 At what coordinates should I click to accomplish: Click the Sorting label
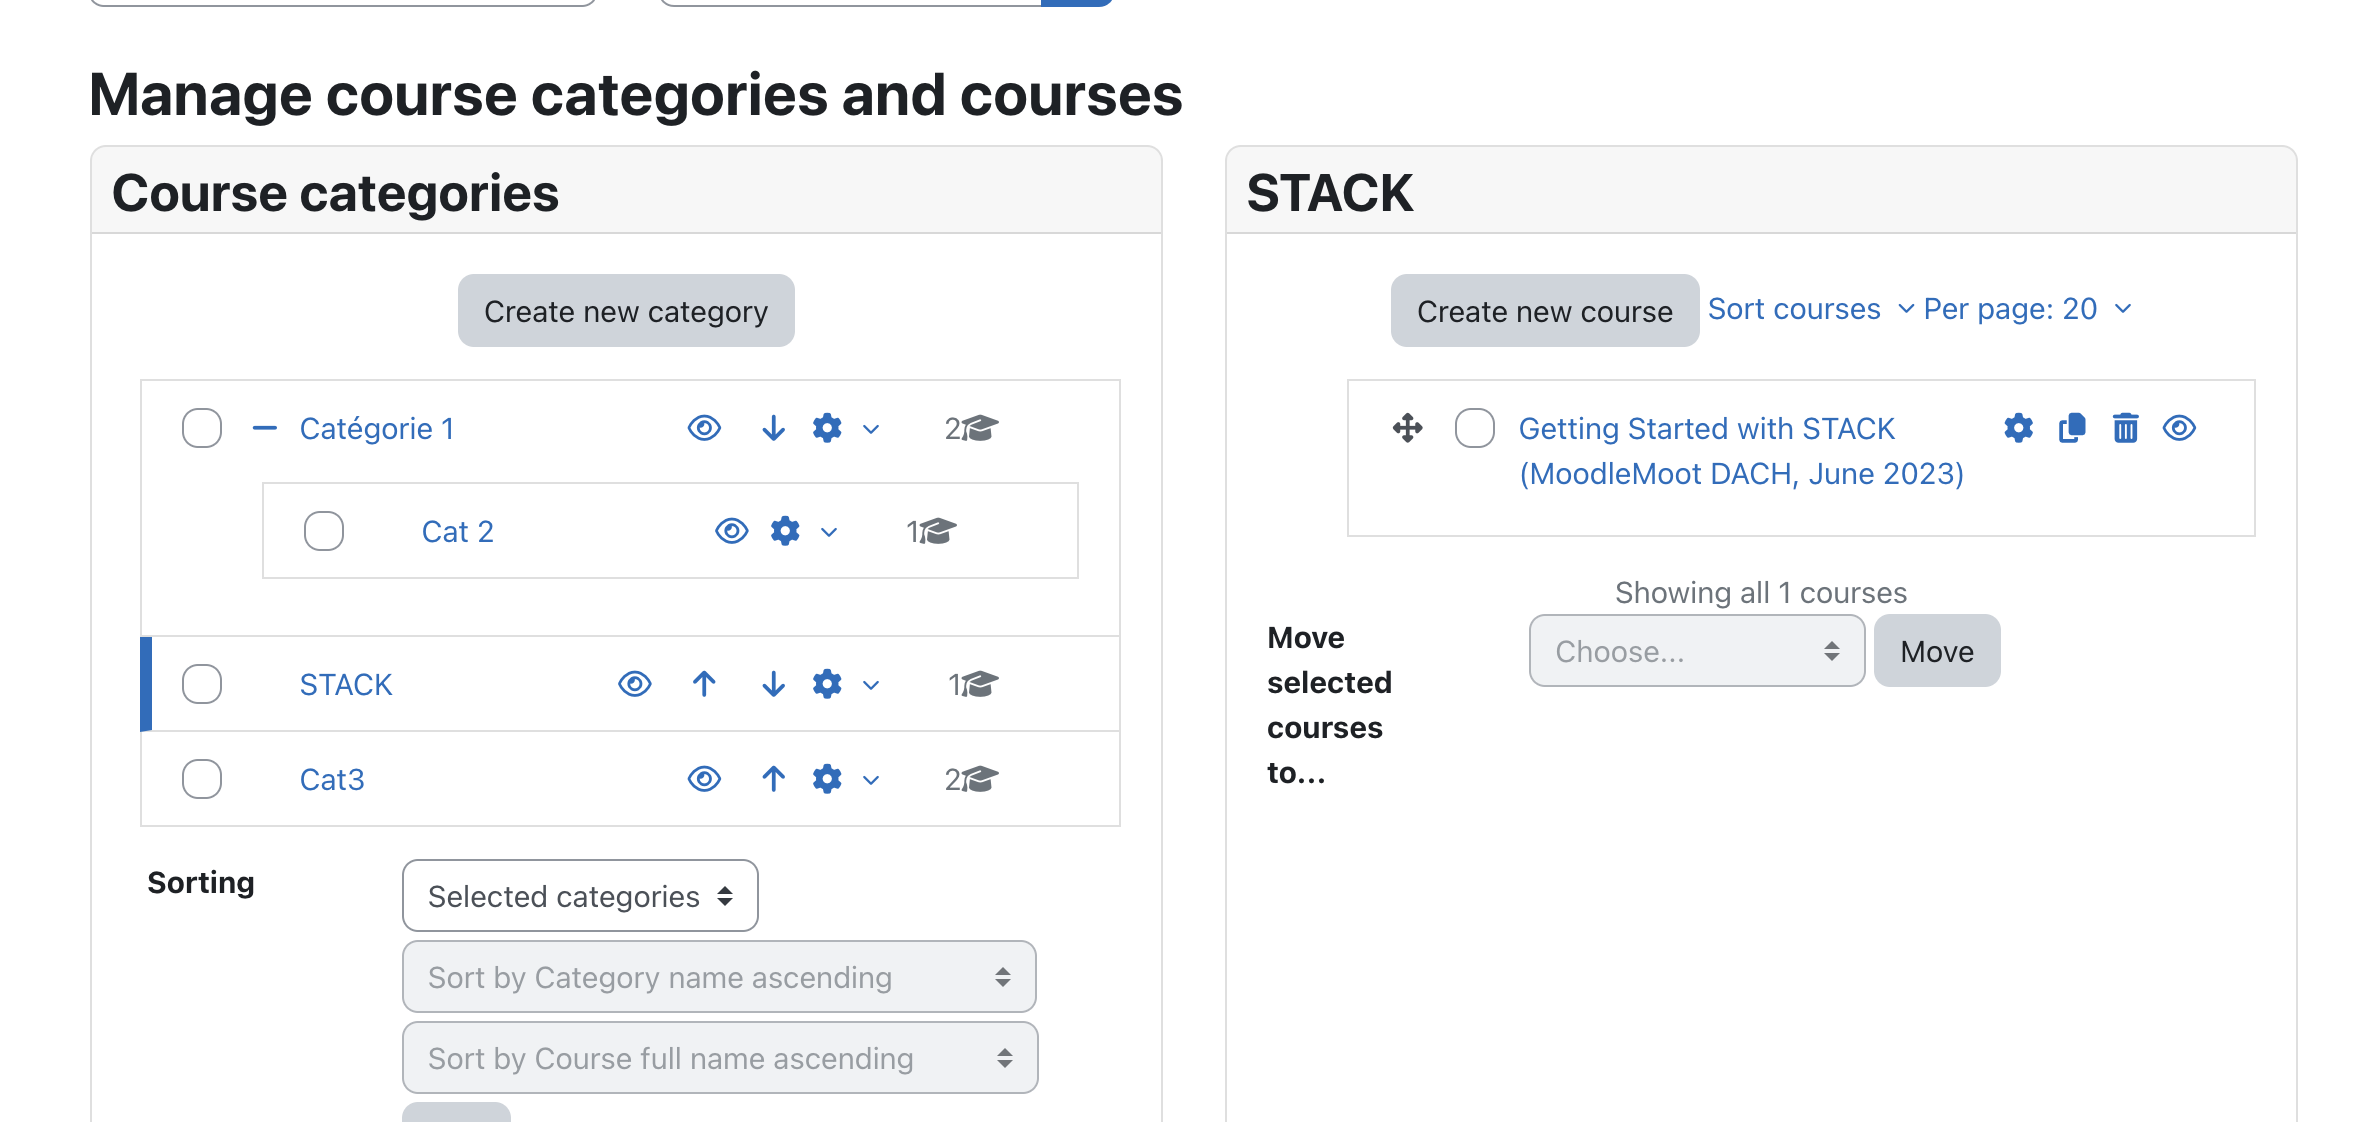(x=201, y=882)
